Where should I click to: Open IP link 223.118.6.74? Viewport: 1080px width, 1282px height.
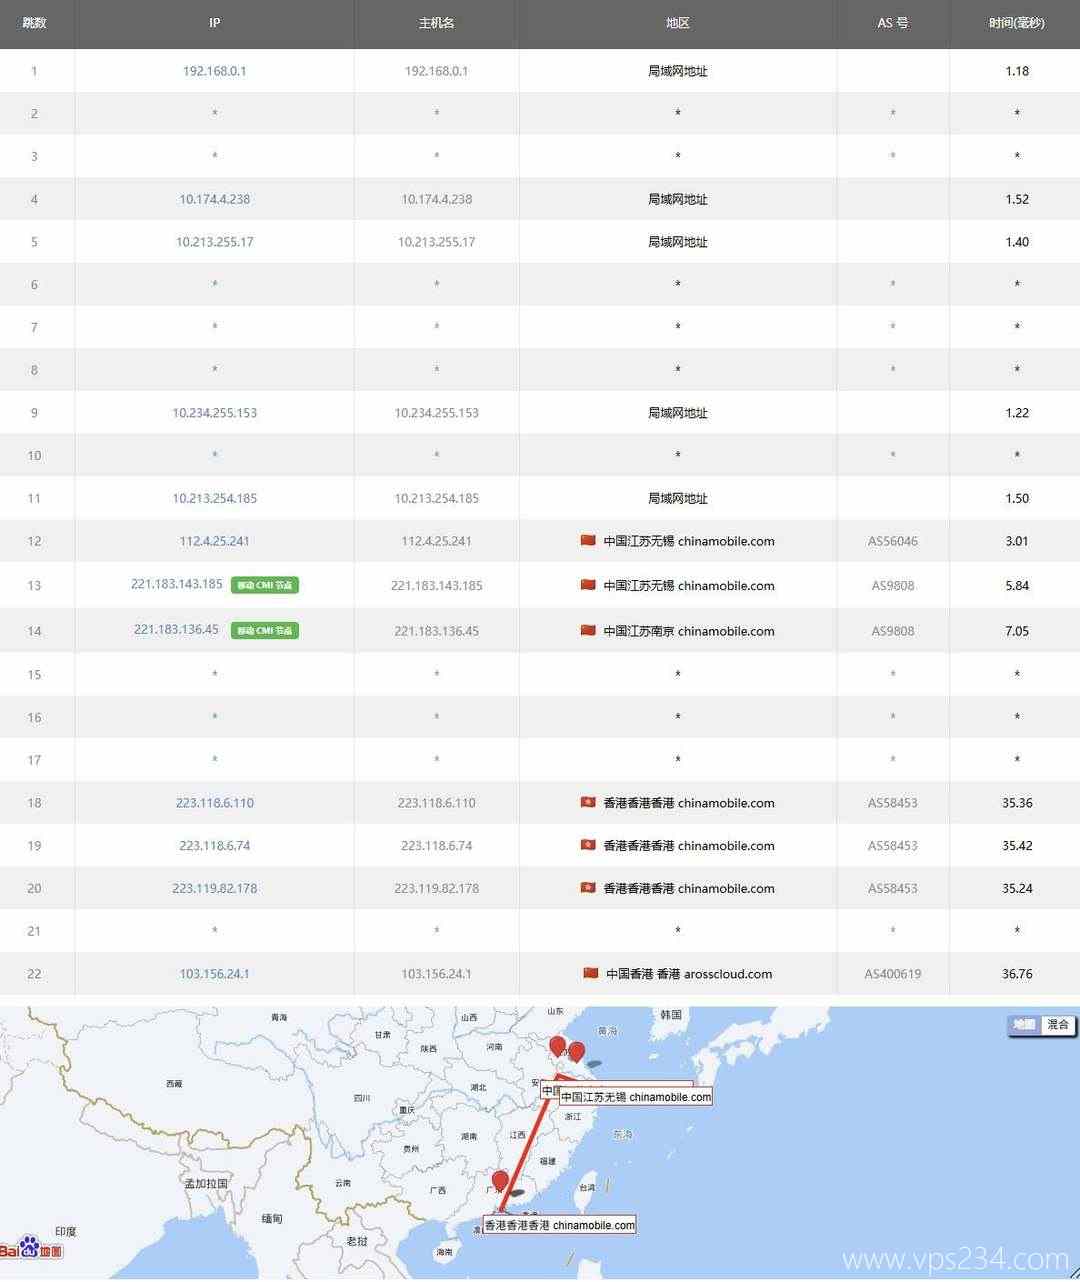tap(214, 846)
